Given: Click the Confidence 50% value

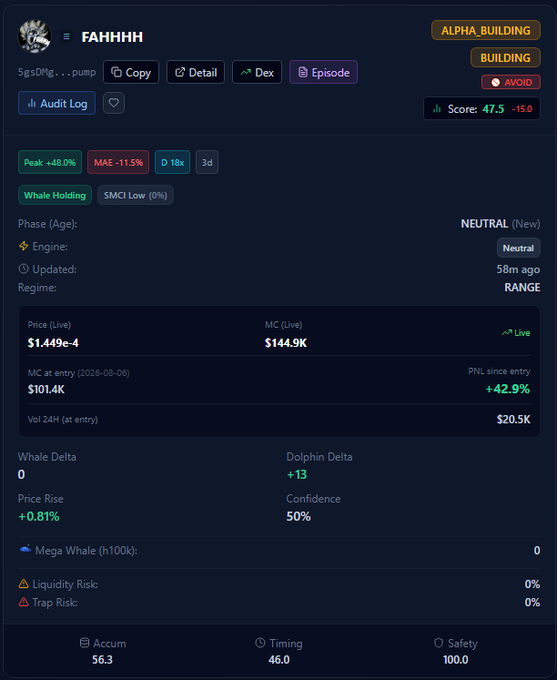Looking at the screenshot, I should [298, 517].
